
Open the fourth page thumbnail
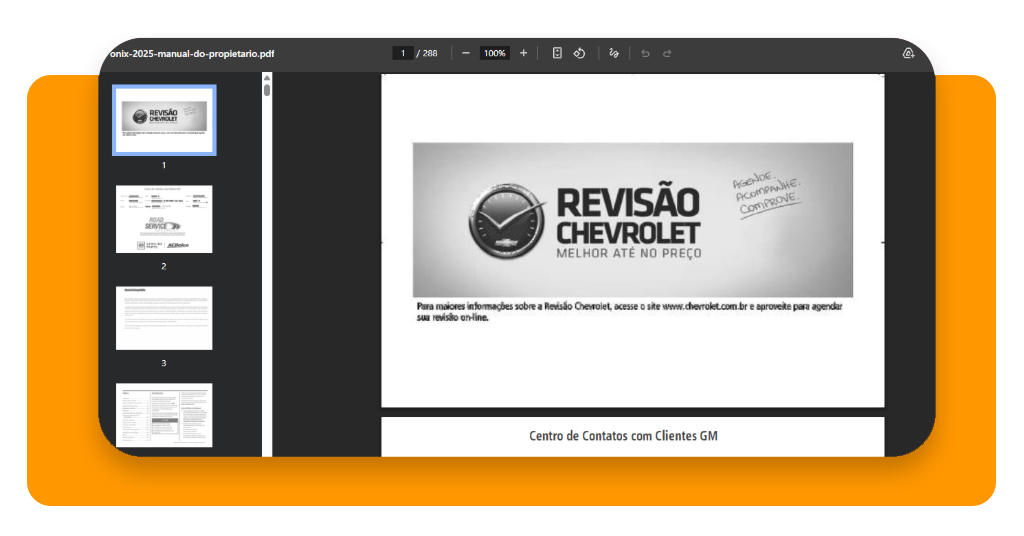click(164, 415)
